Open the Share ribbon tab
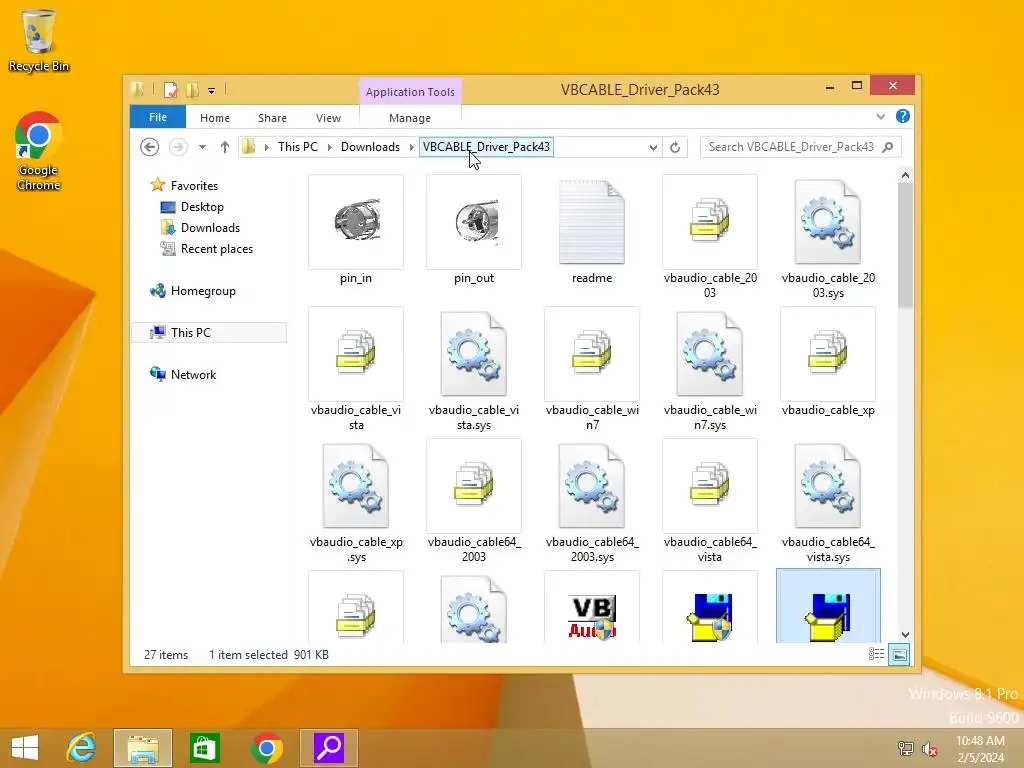The image size is (1024, 768). (x=272, y=118)
